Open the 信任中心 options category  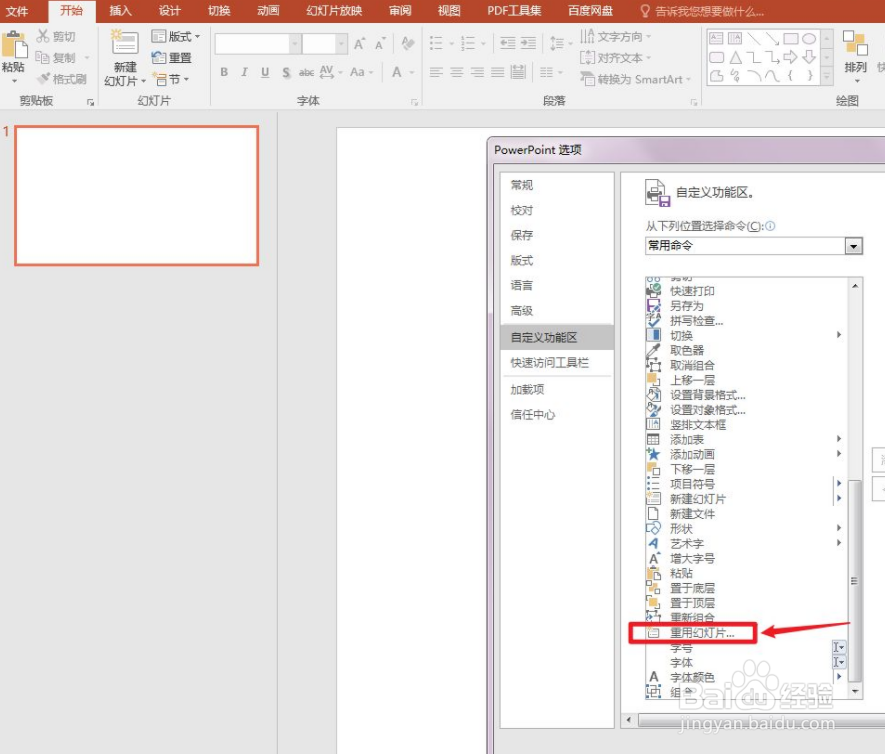[x=533, y=415]
